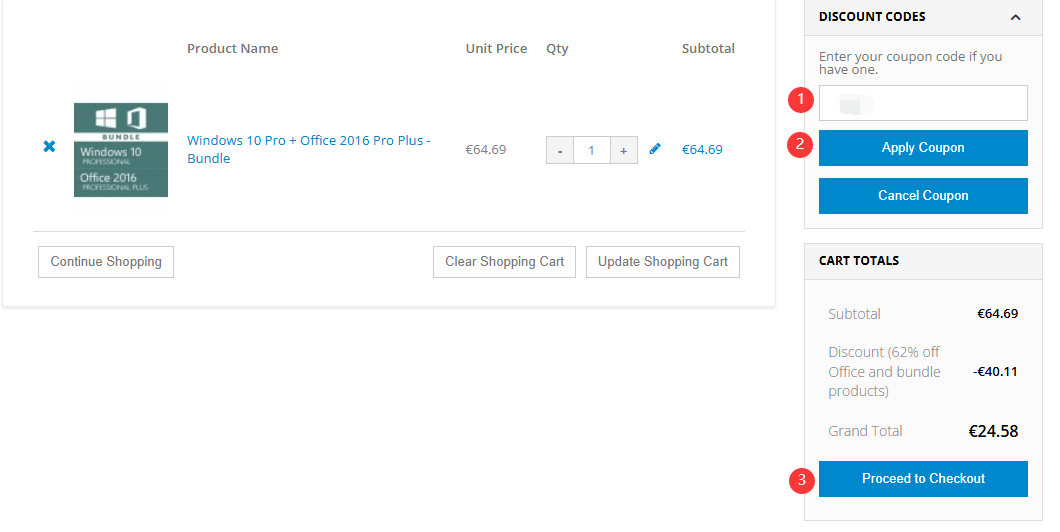This screenshot has height=532, width=1060.
Task: Click the blue €64.69 row subtotal
Action: (702, 149)
